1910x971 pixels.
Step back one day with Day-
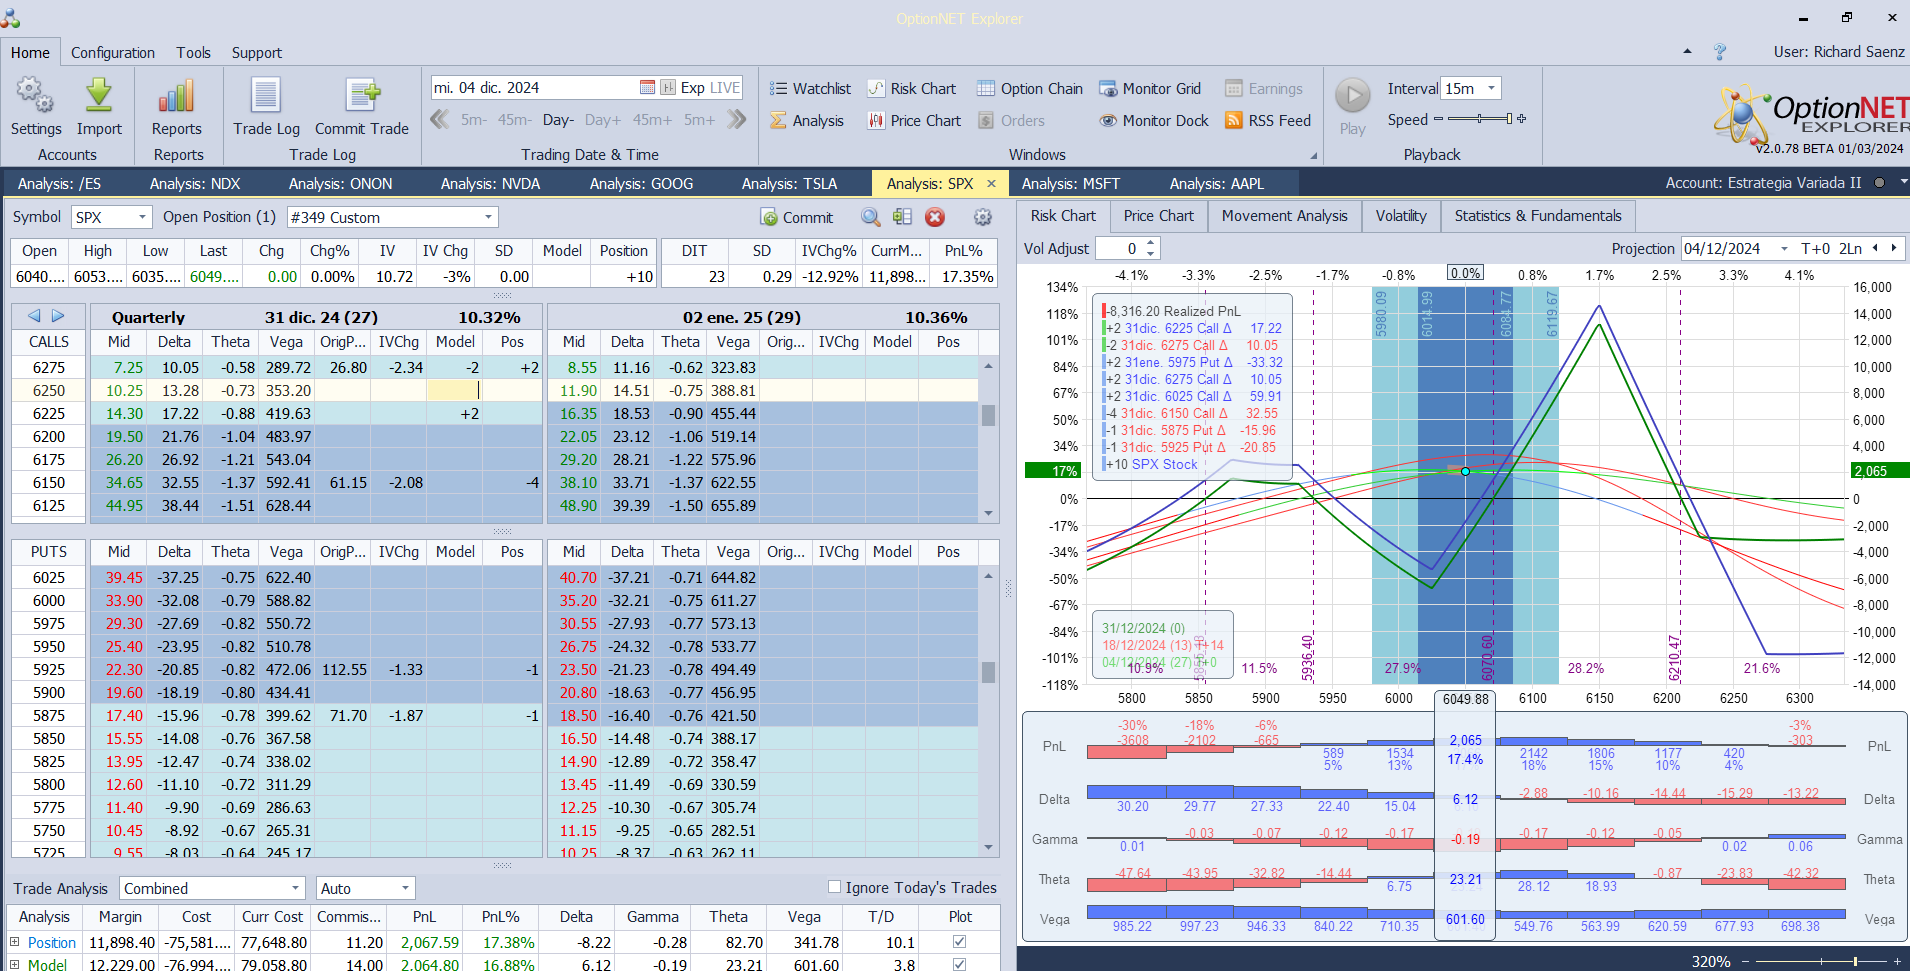coord(558,120)
